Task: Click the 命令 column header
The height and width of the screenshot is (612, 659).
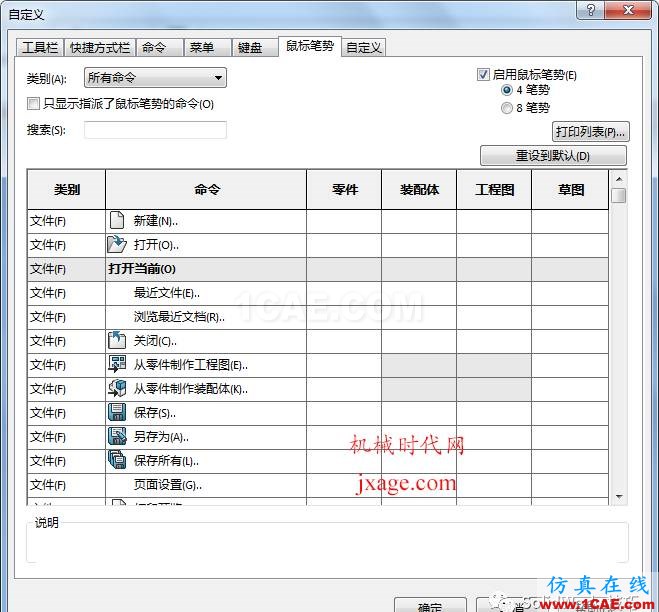Action: (x=206, y=190)
